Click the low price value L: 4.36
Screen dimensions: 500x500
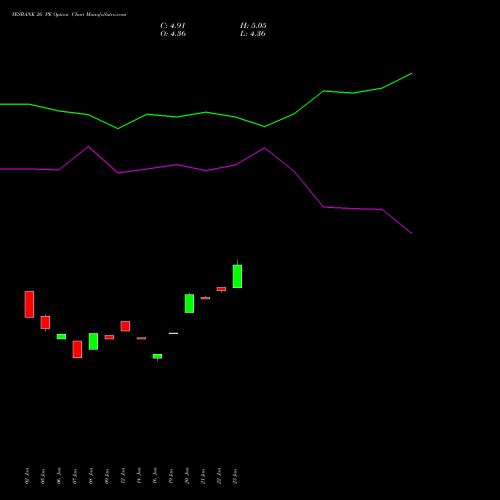point(253,34)
